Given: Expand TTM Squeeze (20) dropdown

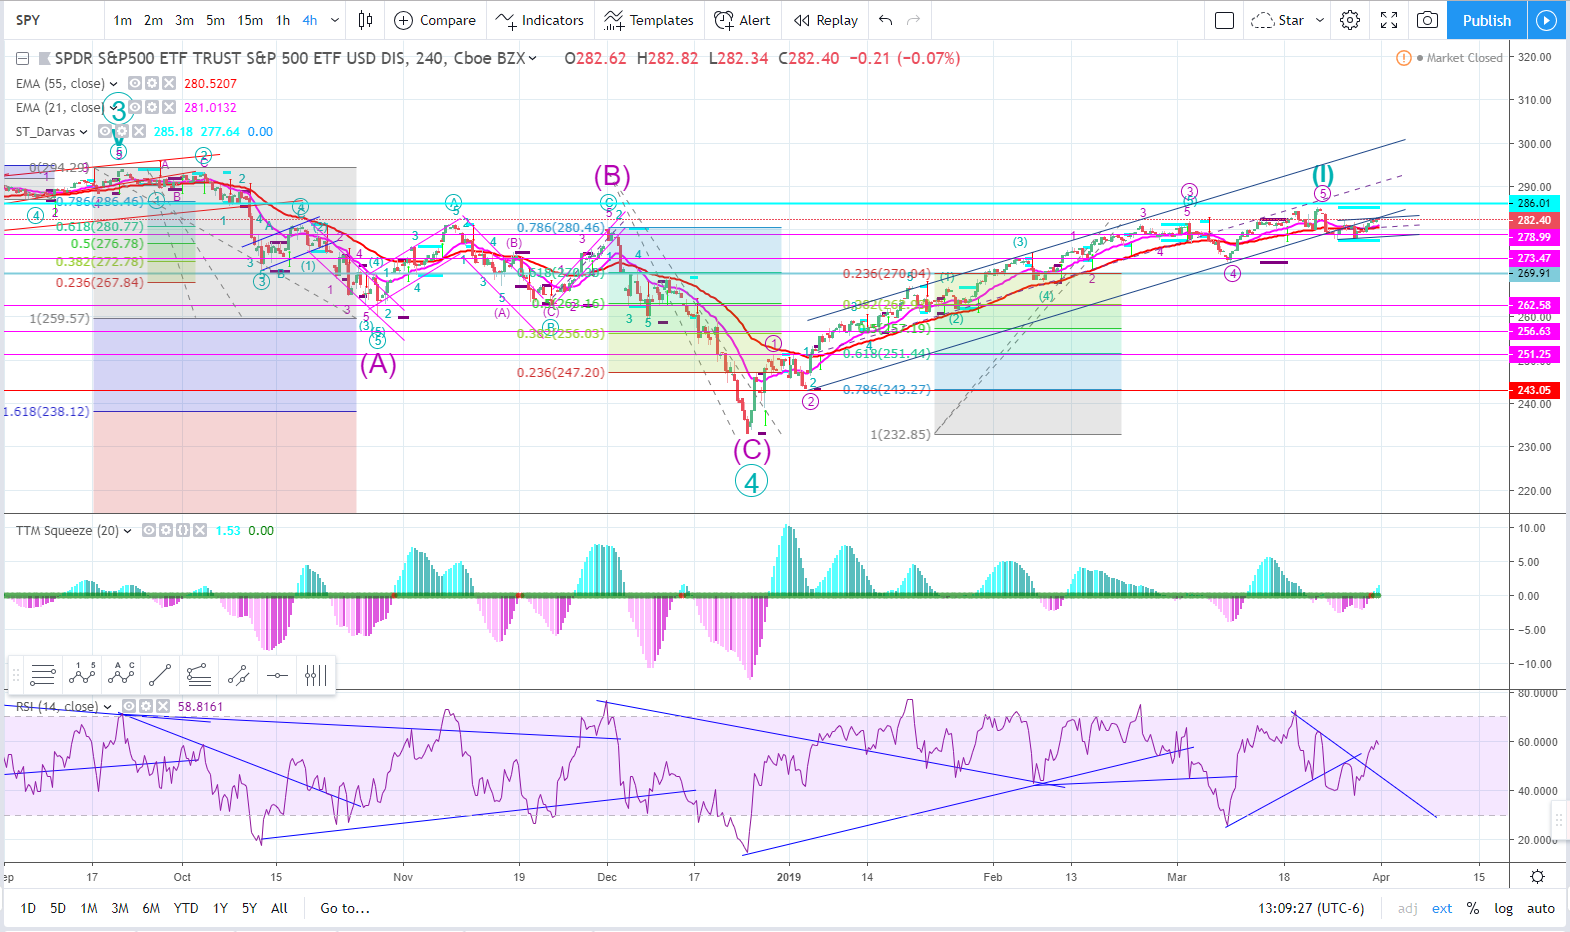Looking at the screenshot, I should pyautogui.click(x=127, y=530).
